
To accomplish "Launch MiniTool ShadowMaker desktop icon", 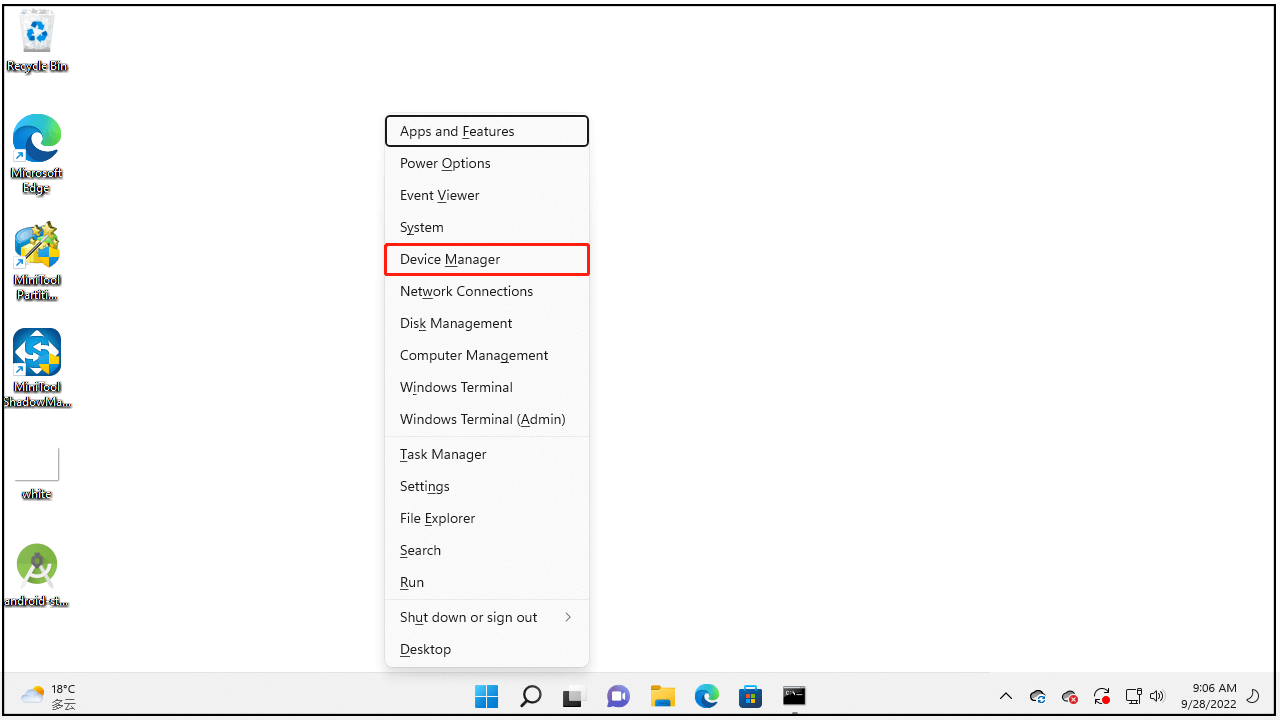I will [37, 366].
